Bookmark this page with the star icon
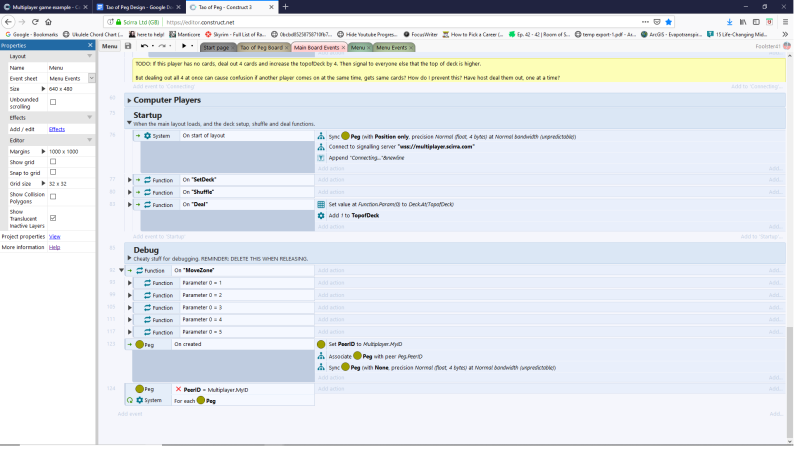Image resolution: width=800 pixels, height=452 pixels. coord(668,22)
